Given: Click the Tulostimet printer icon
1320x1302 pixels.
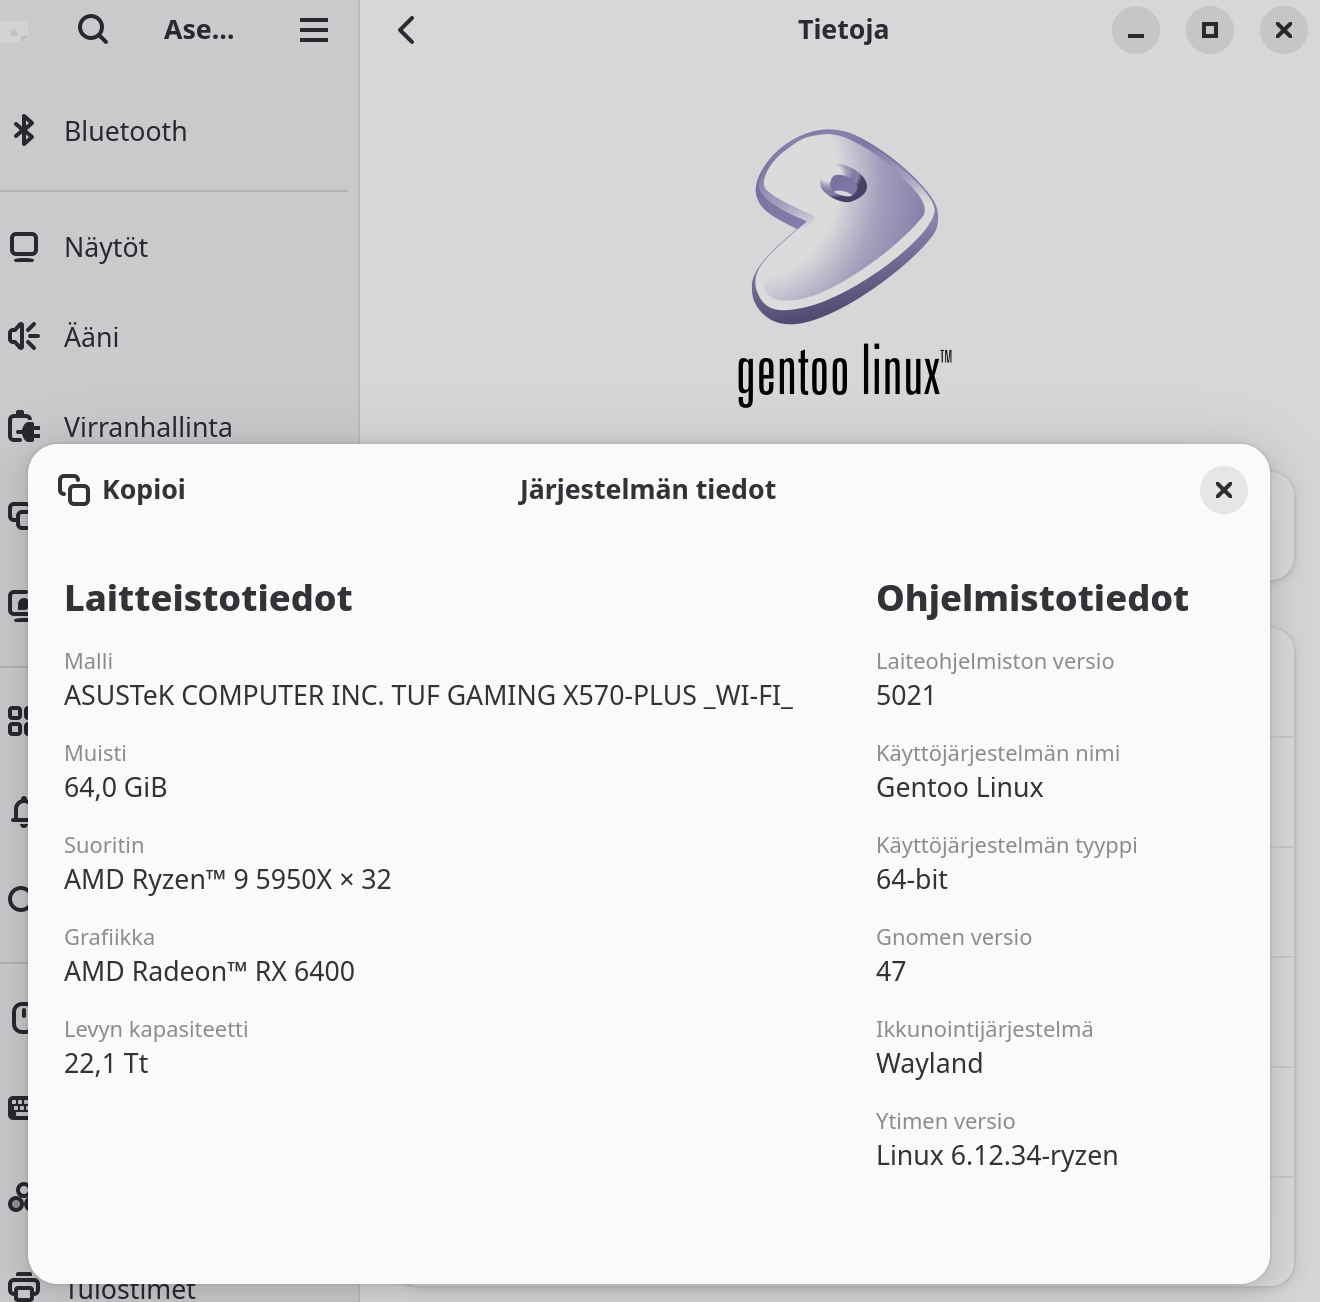Looking at the screenshot, I should (24, 1289).
